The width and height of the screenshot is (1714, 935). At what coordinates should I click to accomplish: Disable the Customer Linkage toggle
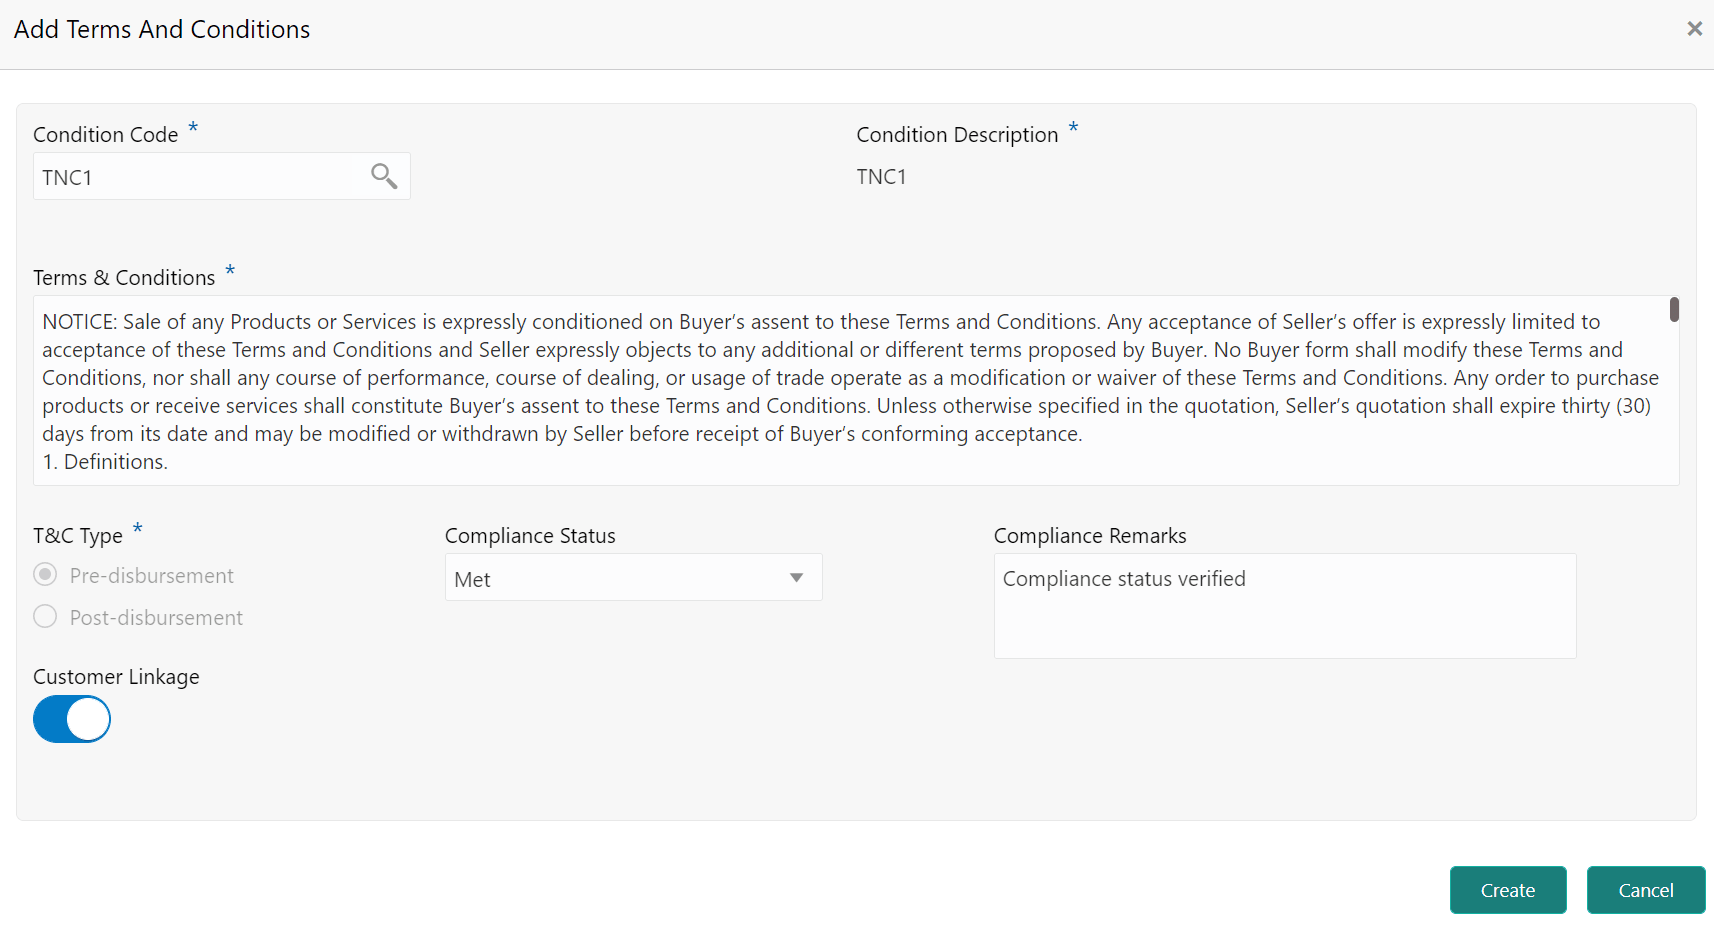pyautogui.click(x=72, y=719)
